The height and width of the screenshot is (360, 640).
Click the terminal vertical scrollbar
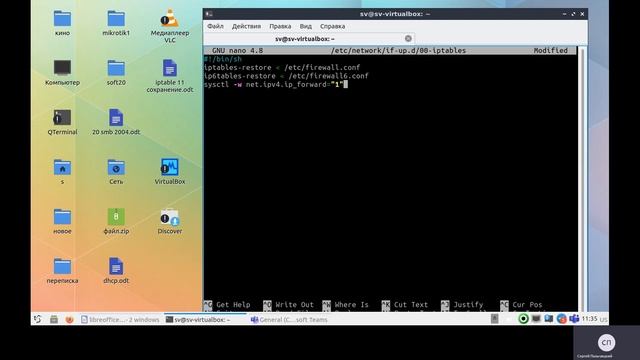[582, 179]
